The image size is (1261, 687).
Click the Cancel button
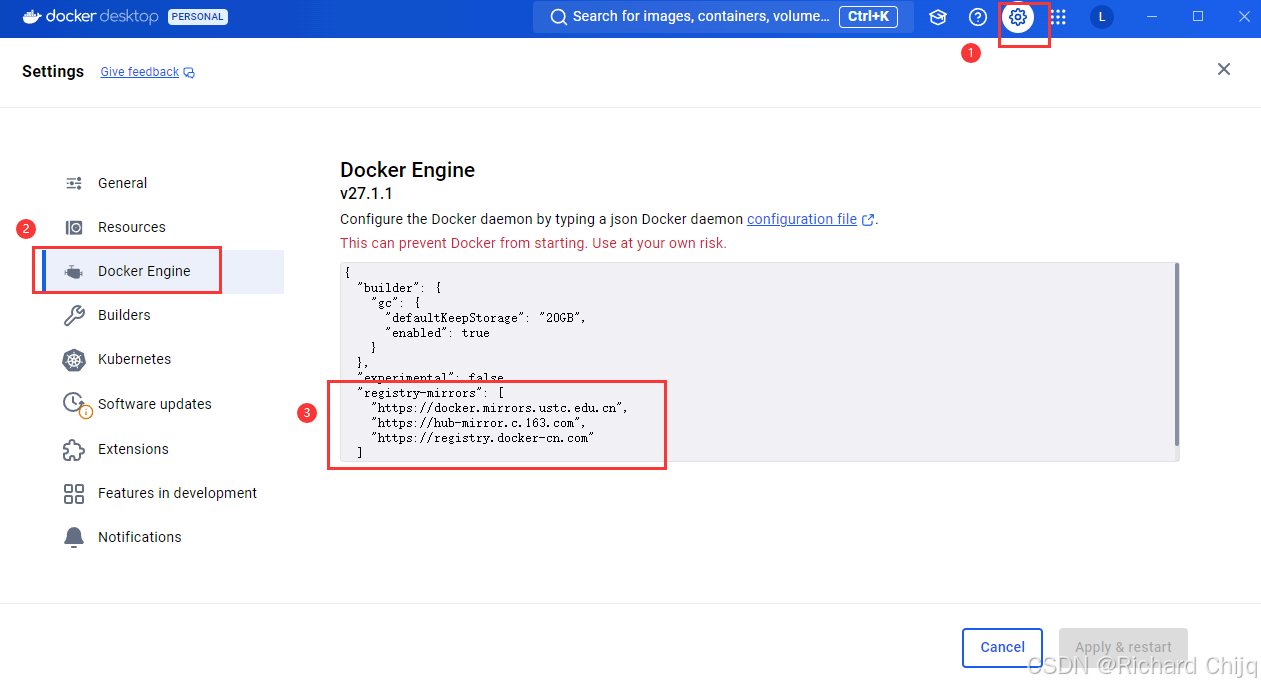1002,647
